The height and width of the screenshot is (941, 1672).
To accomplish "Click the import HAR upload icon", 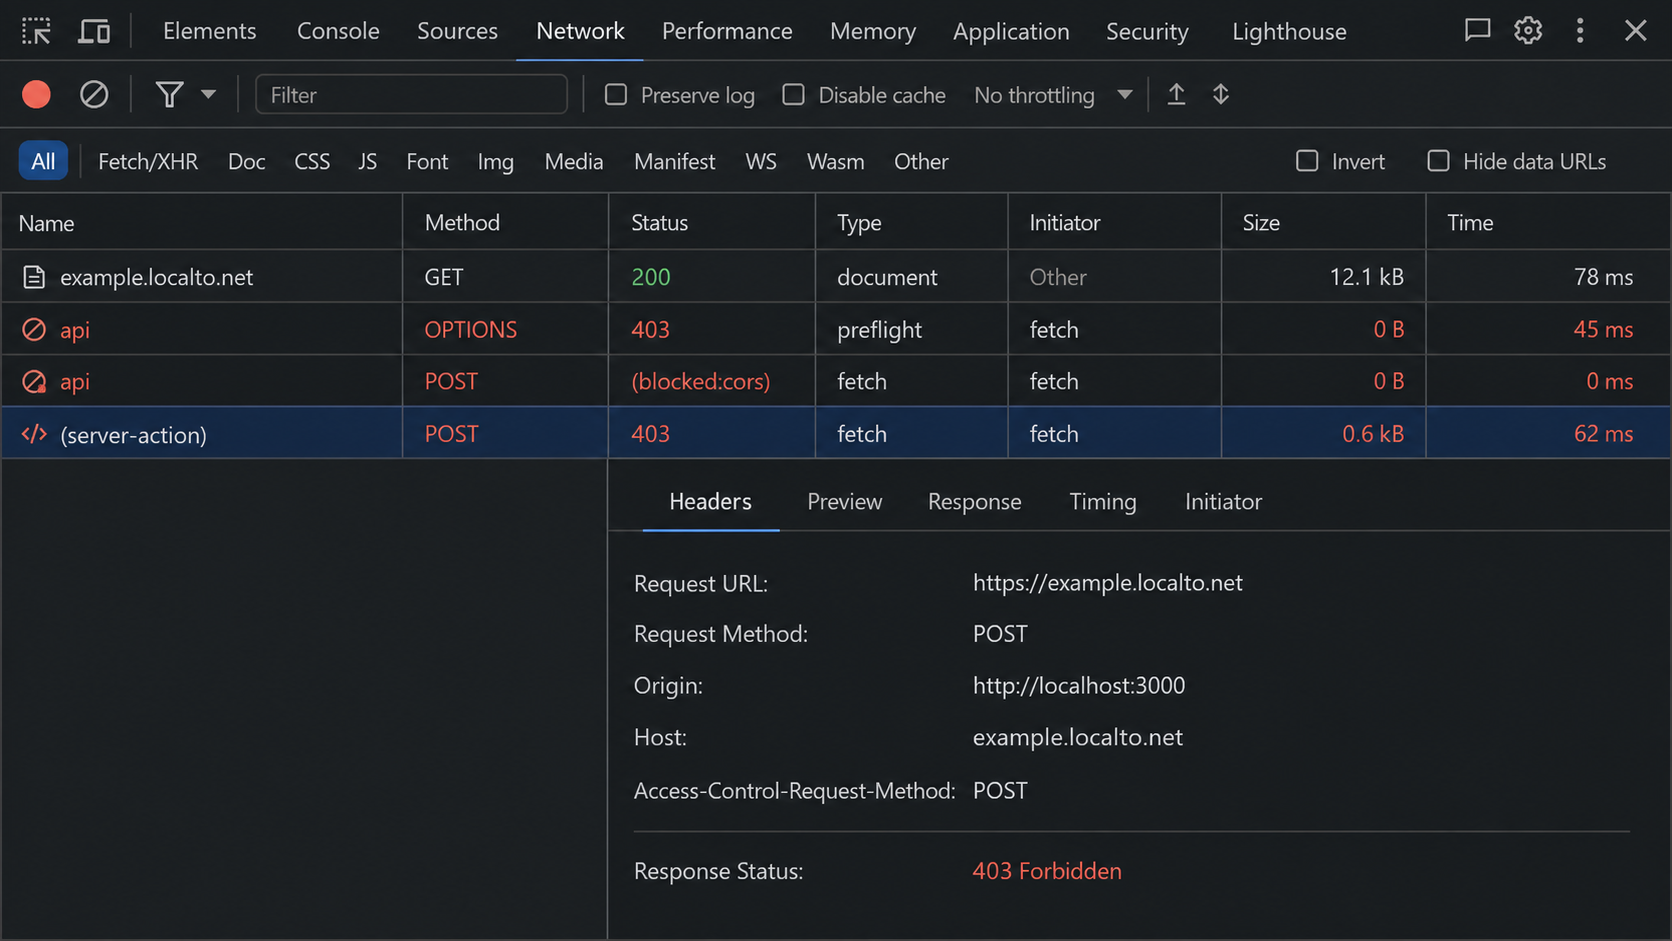I will [1177, 95].
